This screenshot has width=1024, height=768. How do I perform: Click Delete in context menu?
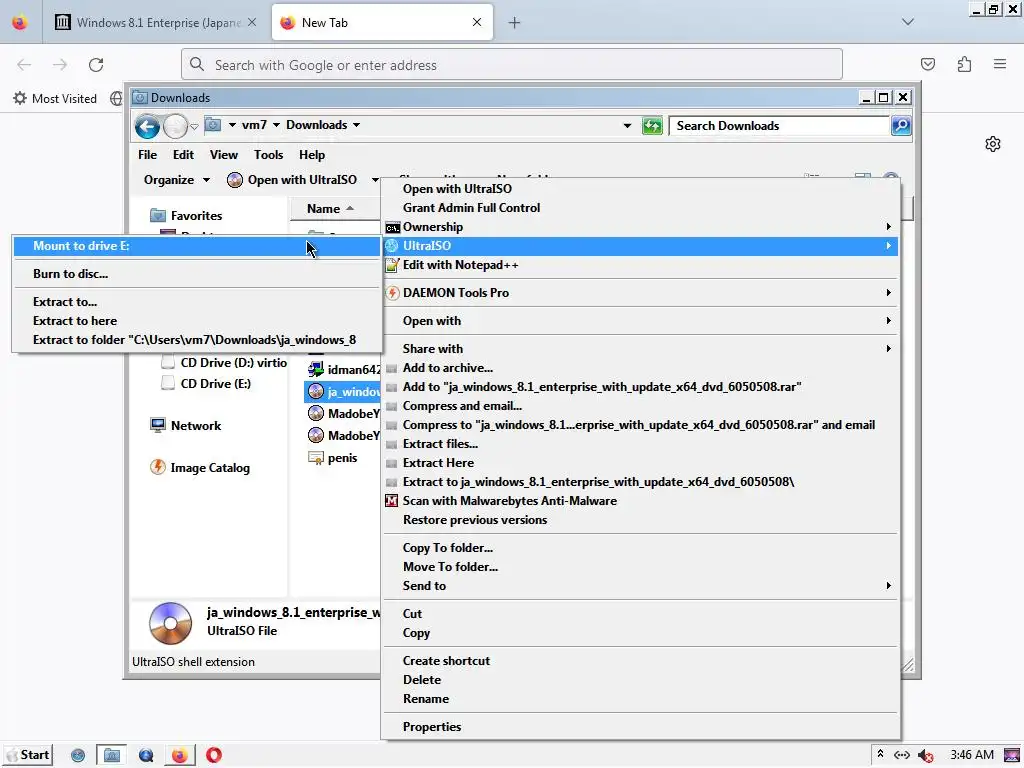tap(642, 680)
